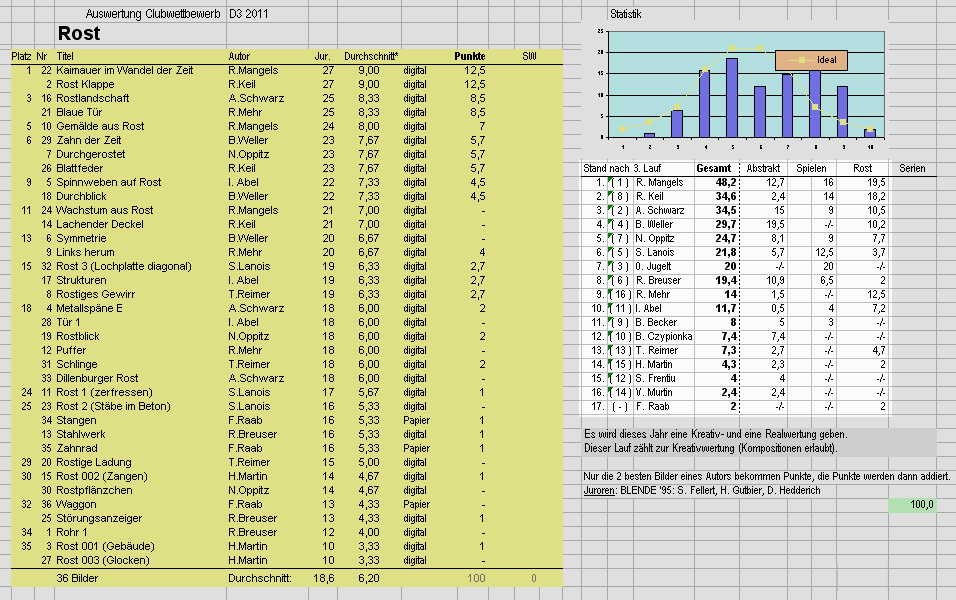
Task: Select the 'Autor' column header
Action: pyautogui.click(x=239, y=56)
